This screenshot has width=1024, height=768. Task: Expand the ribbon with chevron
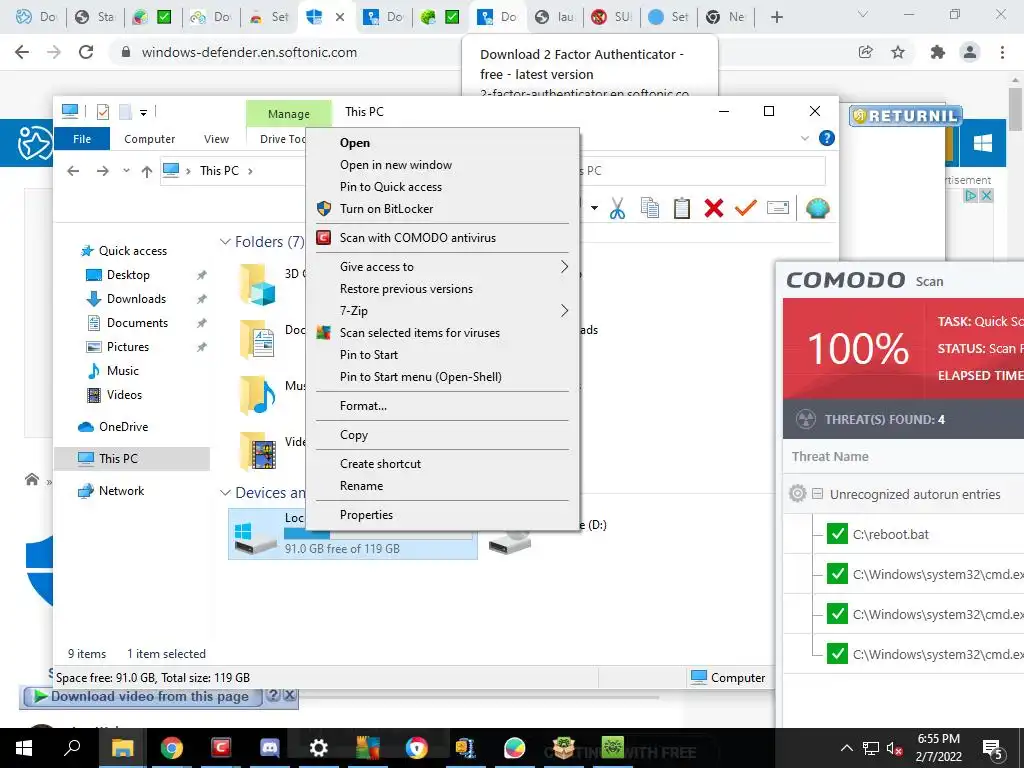(x=805, y=138)
